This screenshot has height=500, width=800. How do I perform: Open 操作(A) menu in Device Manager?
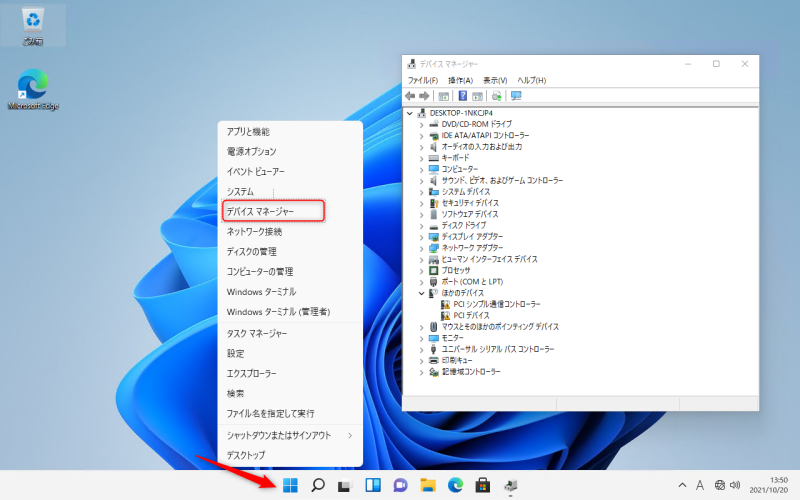460,80
